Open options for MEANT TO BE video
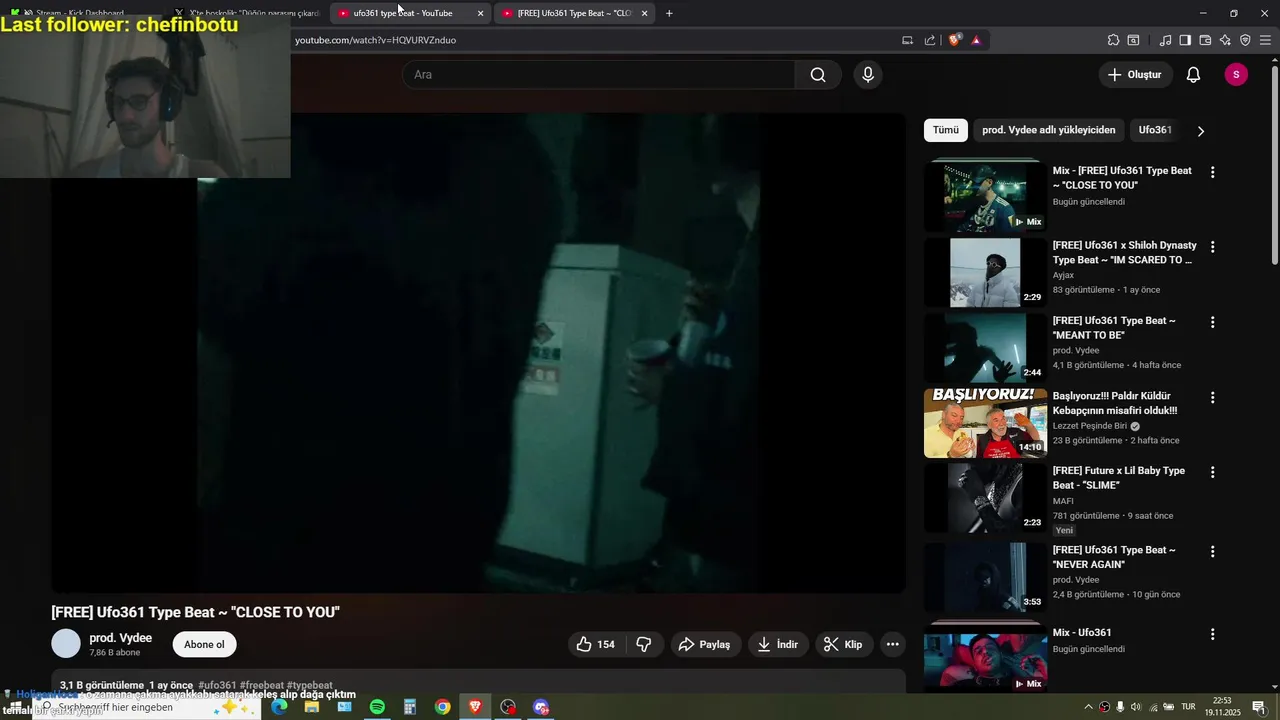Viewport: 1280px width, 720px height. click(1213, 322)
